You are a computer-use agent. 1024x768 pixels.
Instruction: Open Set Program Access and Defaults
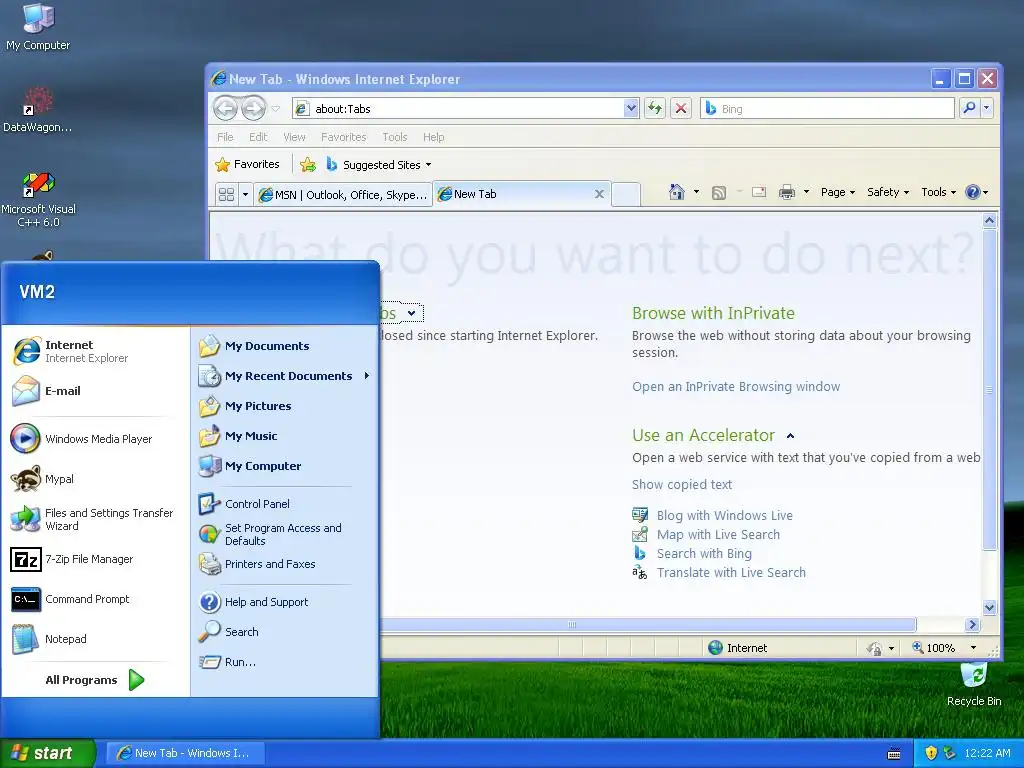(284, 534)
